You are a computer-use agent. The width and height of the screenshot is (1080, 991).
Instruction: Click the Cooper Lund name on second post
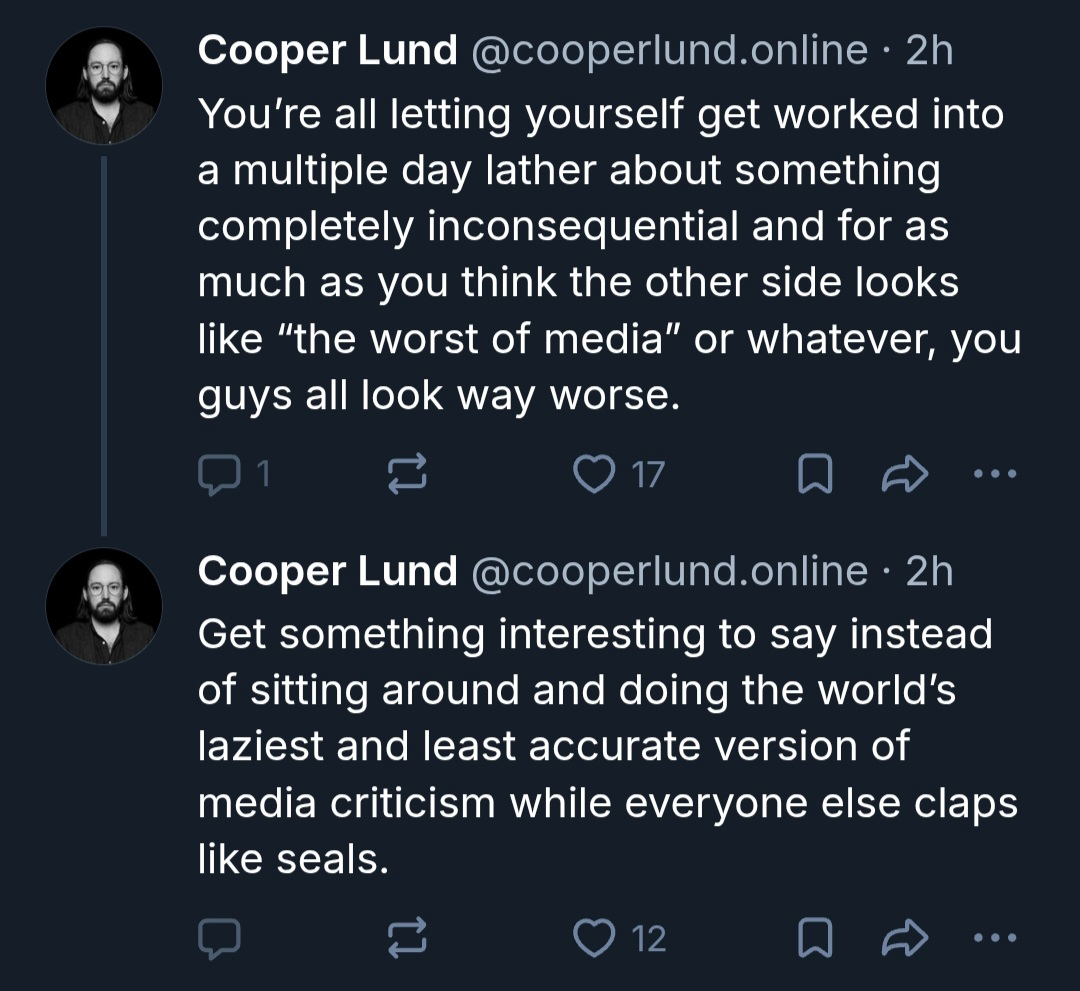327,571
